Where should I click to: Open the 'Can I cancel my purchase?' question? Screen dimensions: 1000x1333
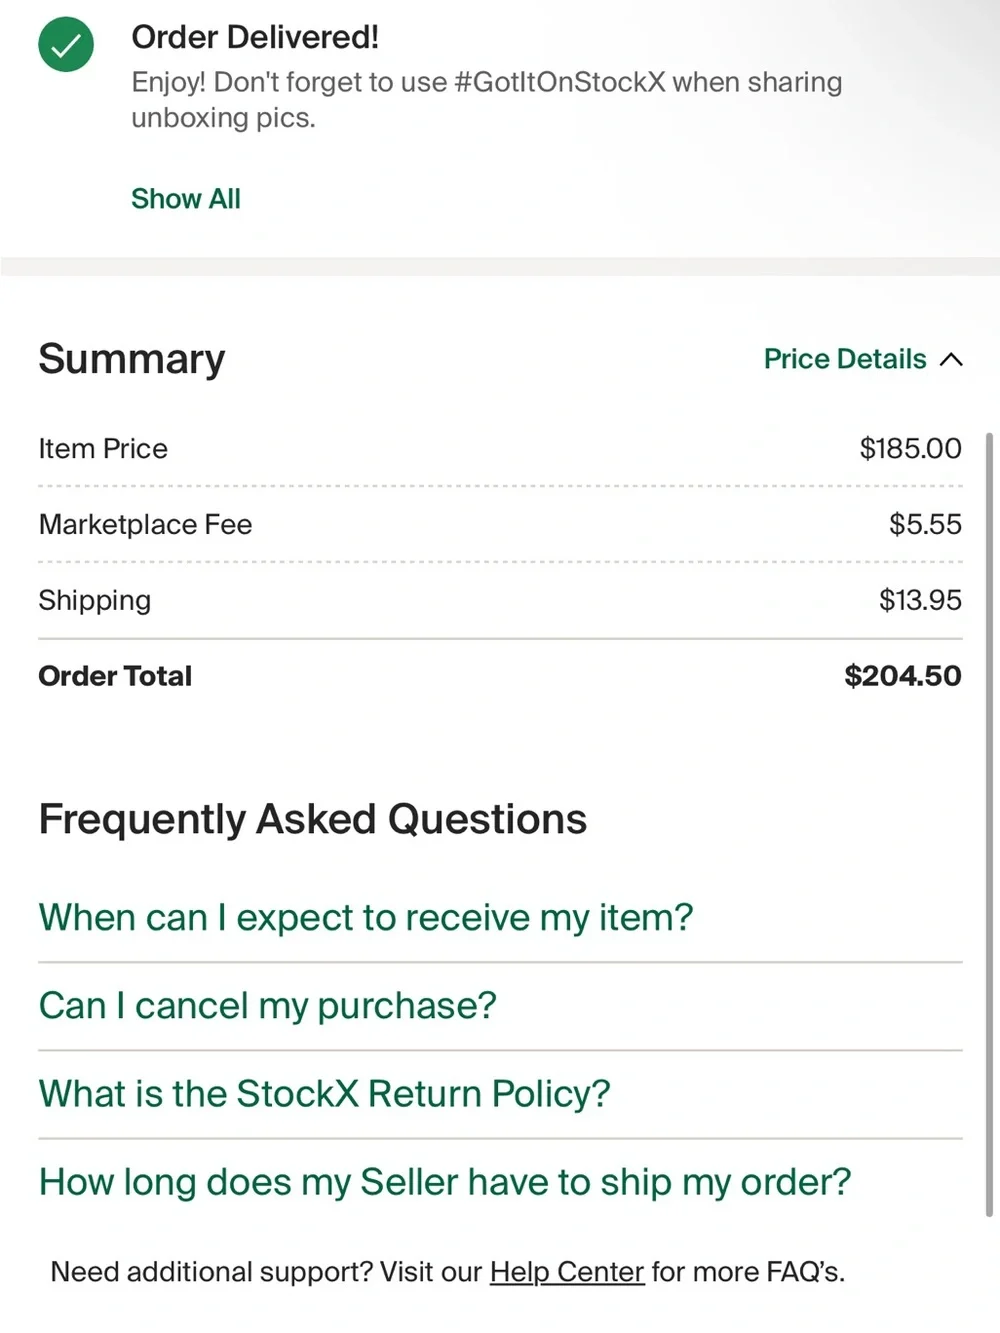(x=268, y=1005)
